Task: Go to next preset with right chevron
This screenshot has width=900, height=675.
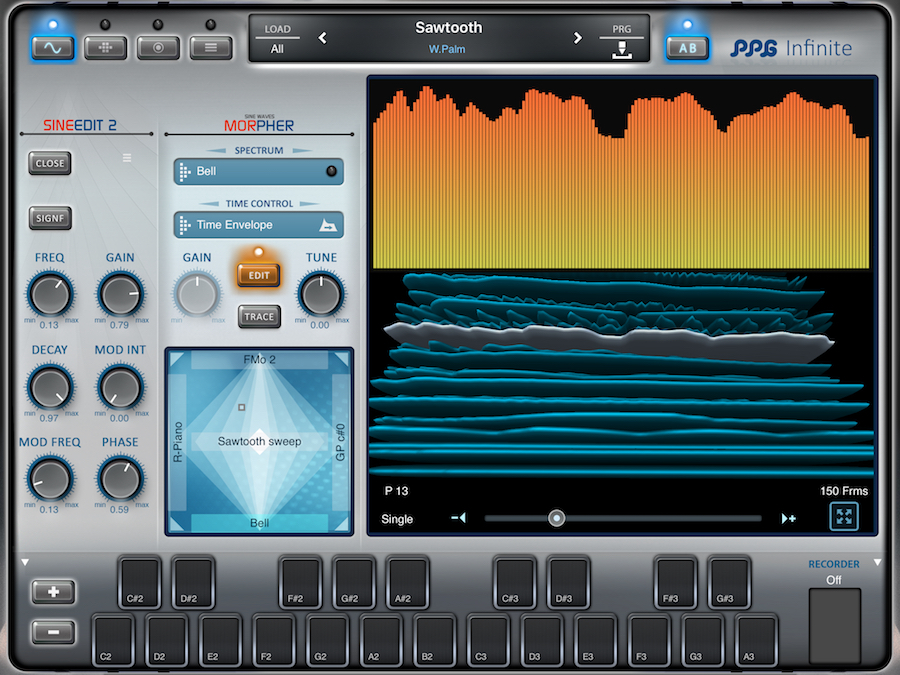Action: point(577,38)
